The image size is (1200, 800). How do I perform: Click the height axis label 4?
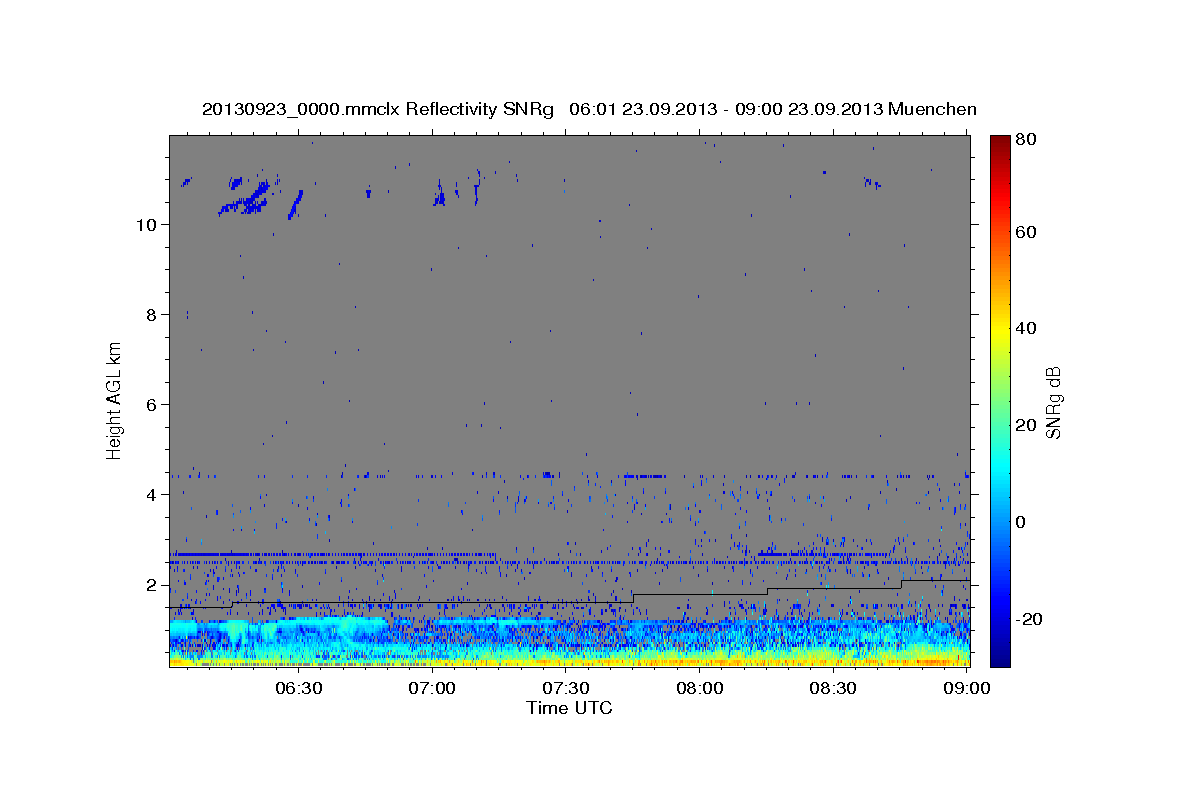[x=152, y=494]
